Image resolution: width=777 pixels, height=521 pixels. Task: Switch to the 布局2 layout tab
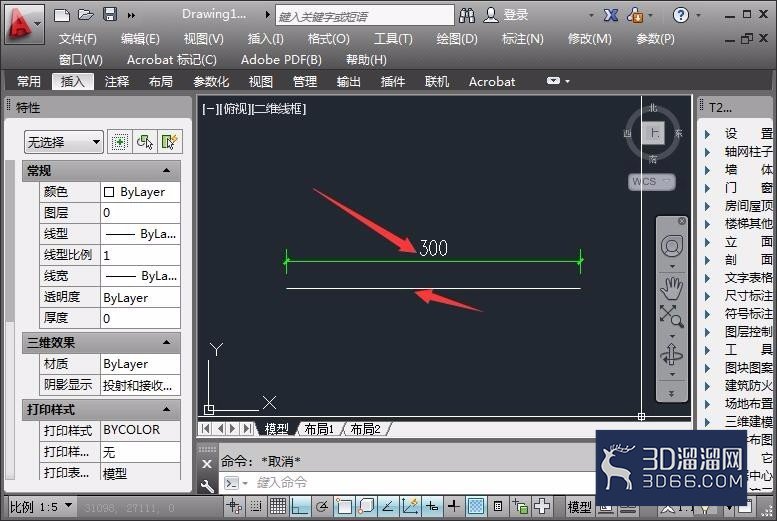(365, 429)
